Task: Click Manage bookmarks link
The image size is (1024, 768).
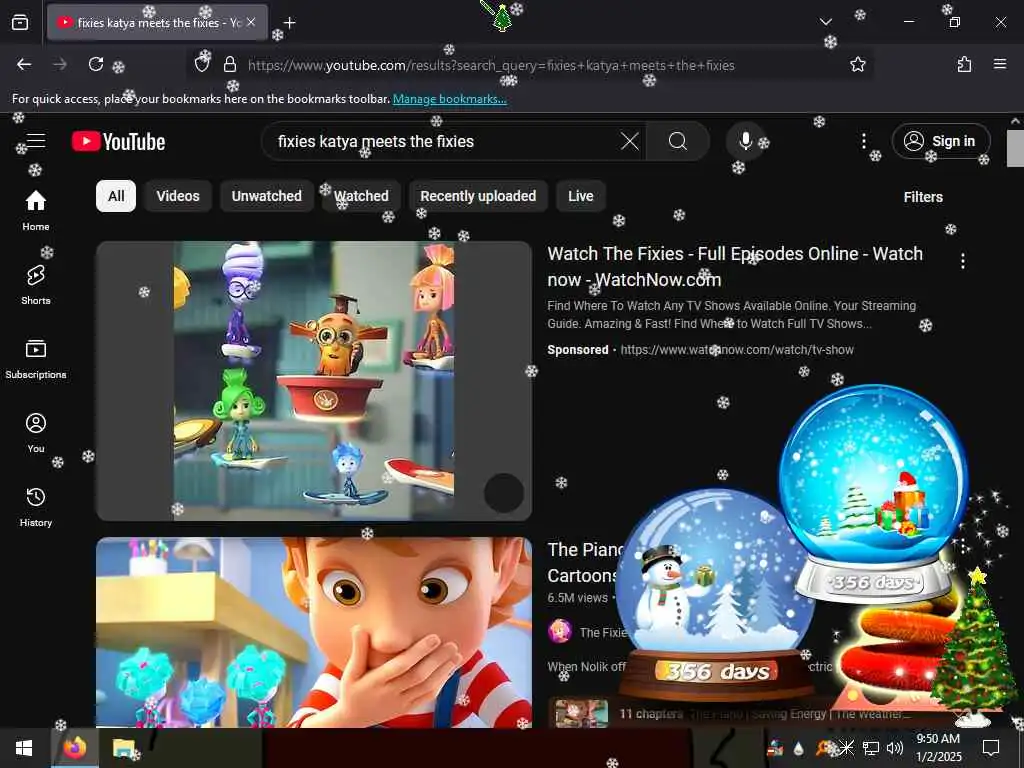Action: pyautogui.click(x=449, y=99)
